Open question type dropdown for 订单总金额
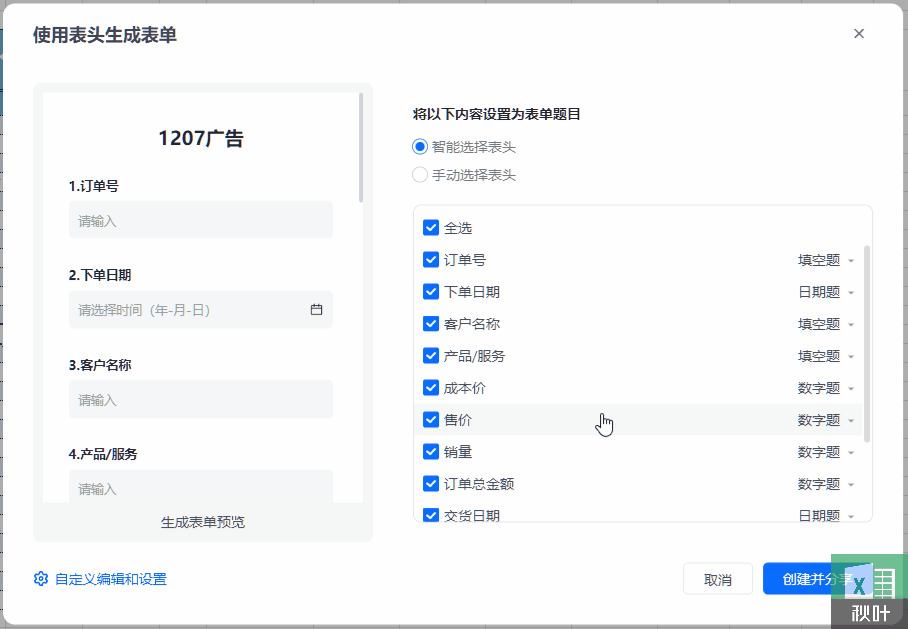Viewport: 908px width, 629px height. (x=826, y=484)
